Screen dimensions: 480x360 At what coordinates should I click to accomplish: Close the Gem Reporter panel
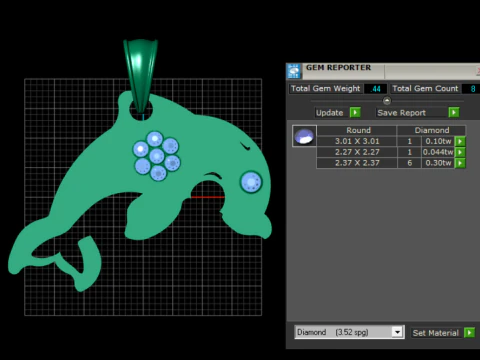[x=478, y=71]
